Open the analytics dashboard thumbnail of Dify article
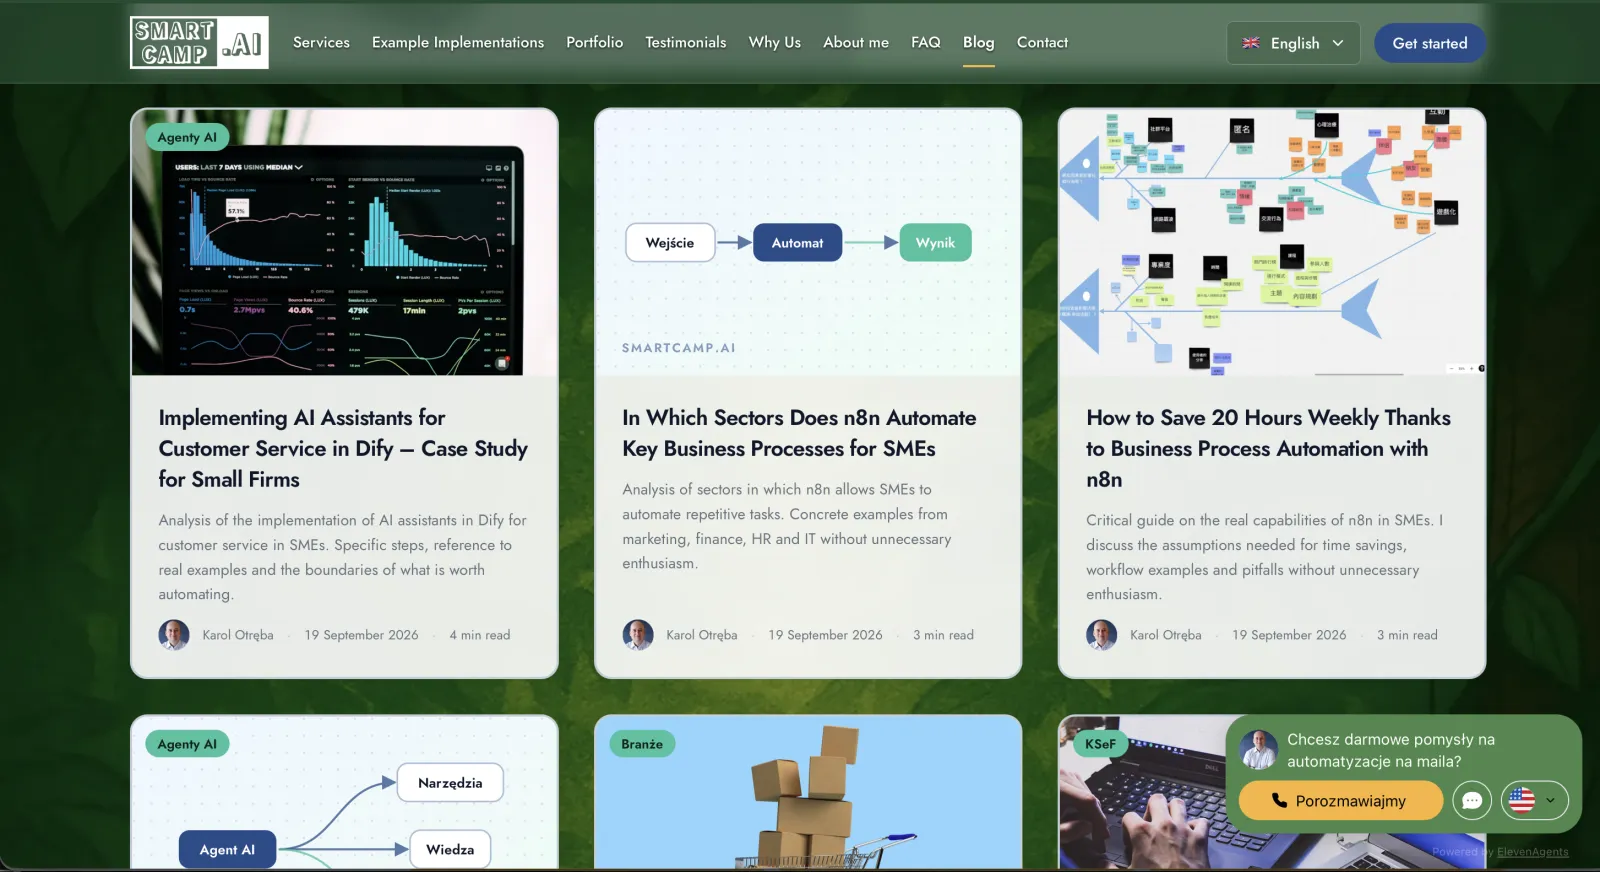 pyautogui.click(x=344, y=243)
